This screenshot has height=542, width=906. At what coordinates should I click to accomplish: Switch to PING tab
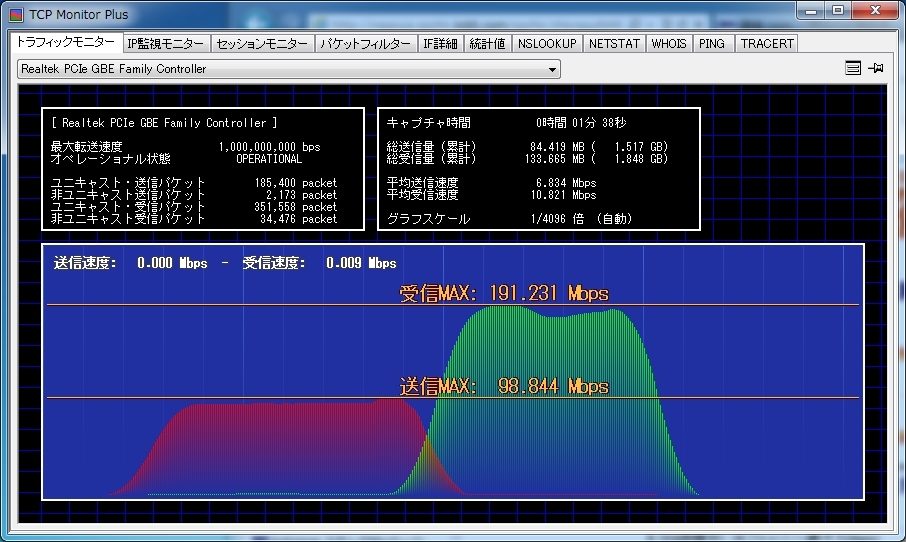(x=712, y=44)
